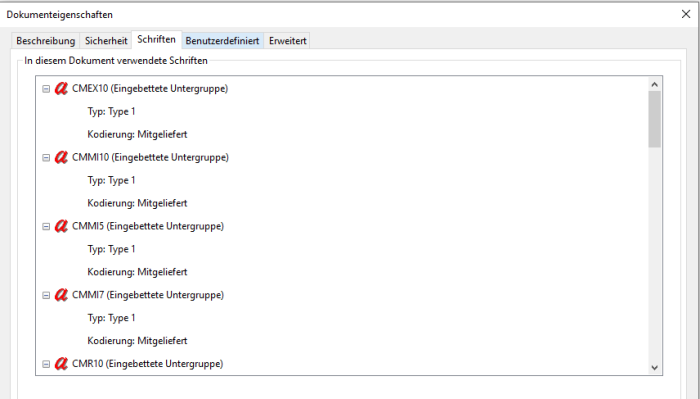The height and width of the screenshot is (399, 700).
Task: Select CMEX10 (Eingebettete Untergruppe) row
Action: click(150, 88)
